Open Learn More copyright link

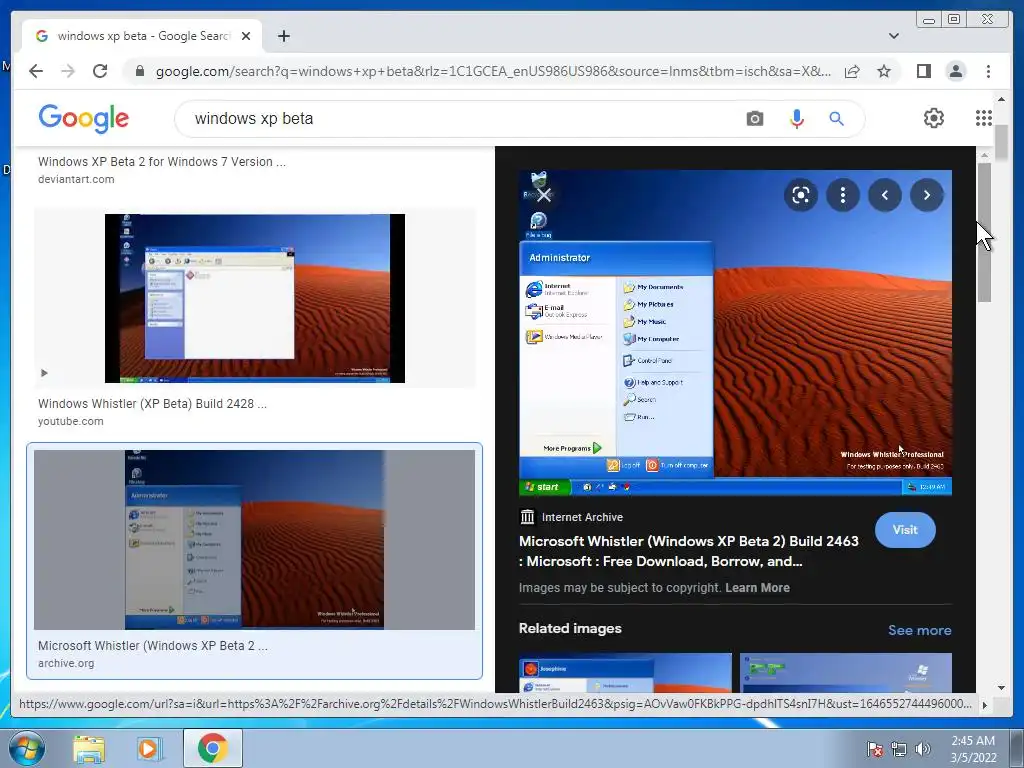[x=758, y=588]
